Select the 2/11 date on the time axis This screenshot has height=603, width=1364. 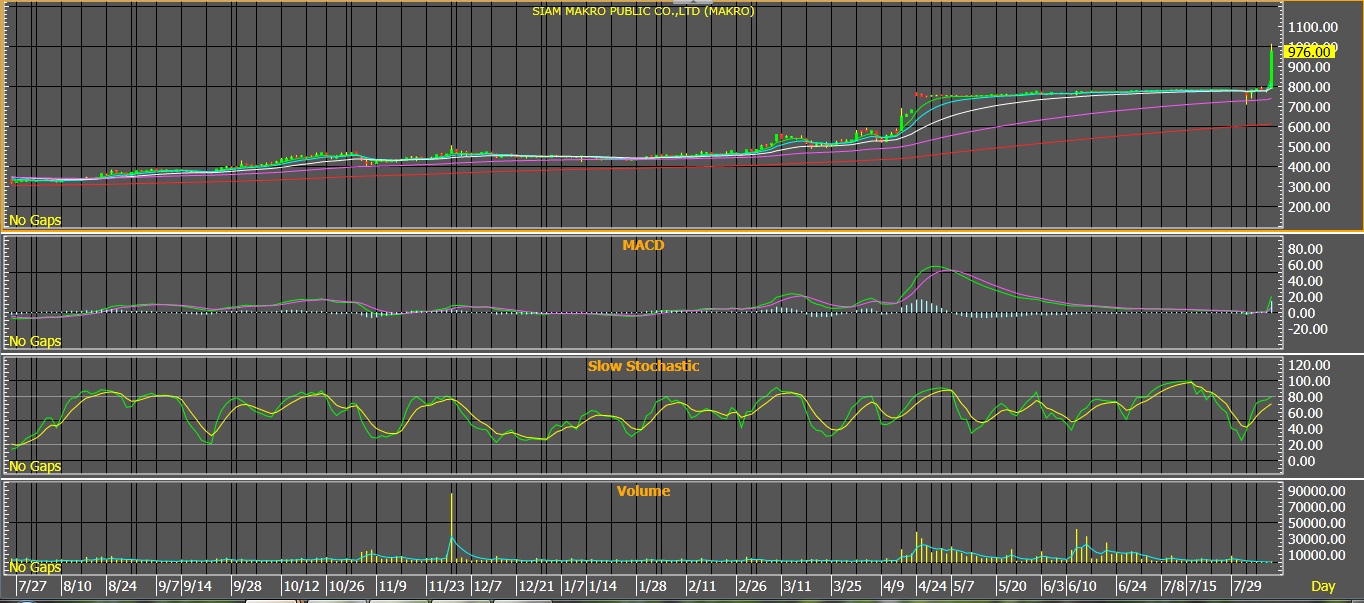[701, 585]
